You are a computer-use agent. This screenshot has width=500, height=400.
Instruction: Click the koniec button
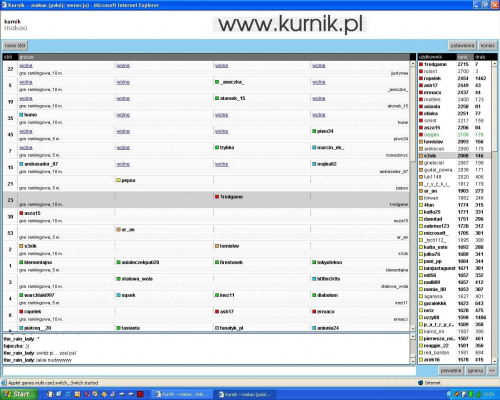tap(487, 45)
